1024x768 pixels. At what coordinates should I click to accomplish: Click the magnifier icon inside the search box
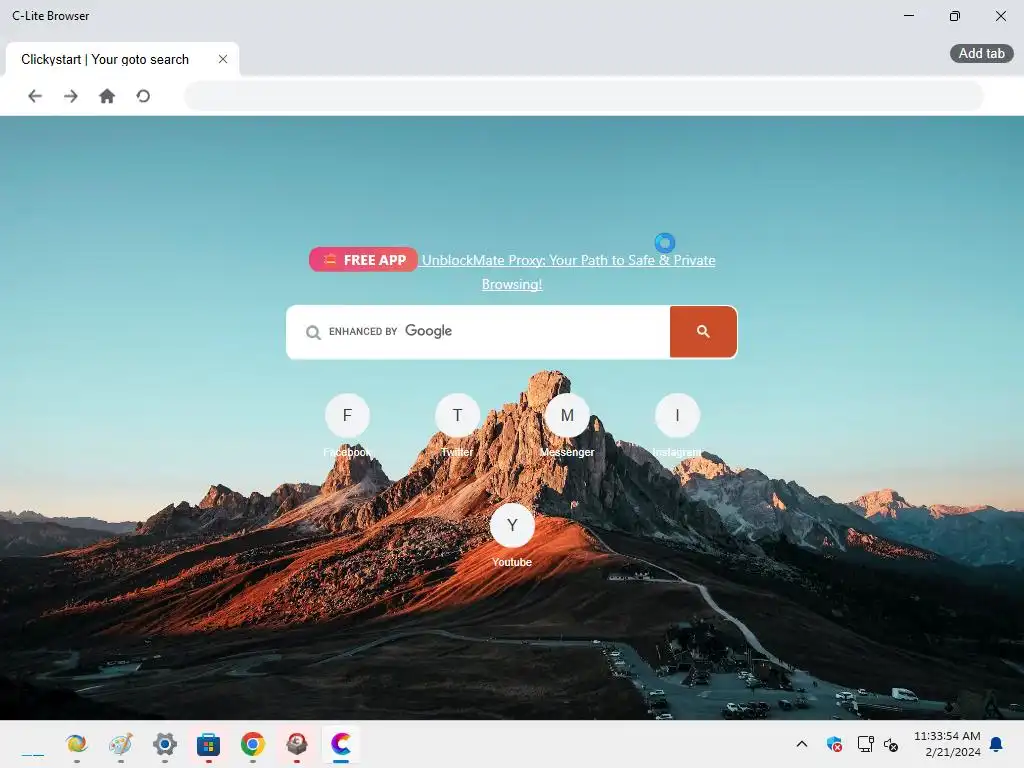(313, 332)
